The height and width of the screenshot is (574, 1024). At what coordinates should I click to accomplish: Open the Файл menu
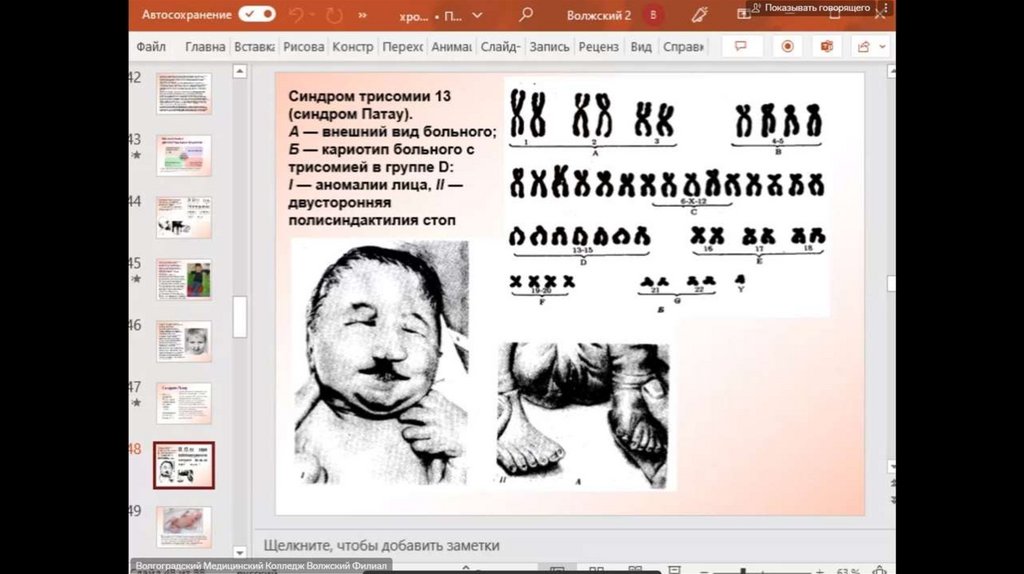pyautogui.click(x=151, y=47)
